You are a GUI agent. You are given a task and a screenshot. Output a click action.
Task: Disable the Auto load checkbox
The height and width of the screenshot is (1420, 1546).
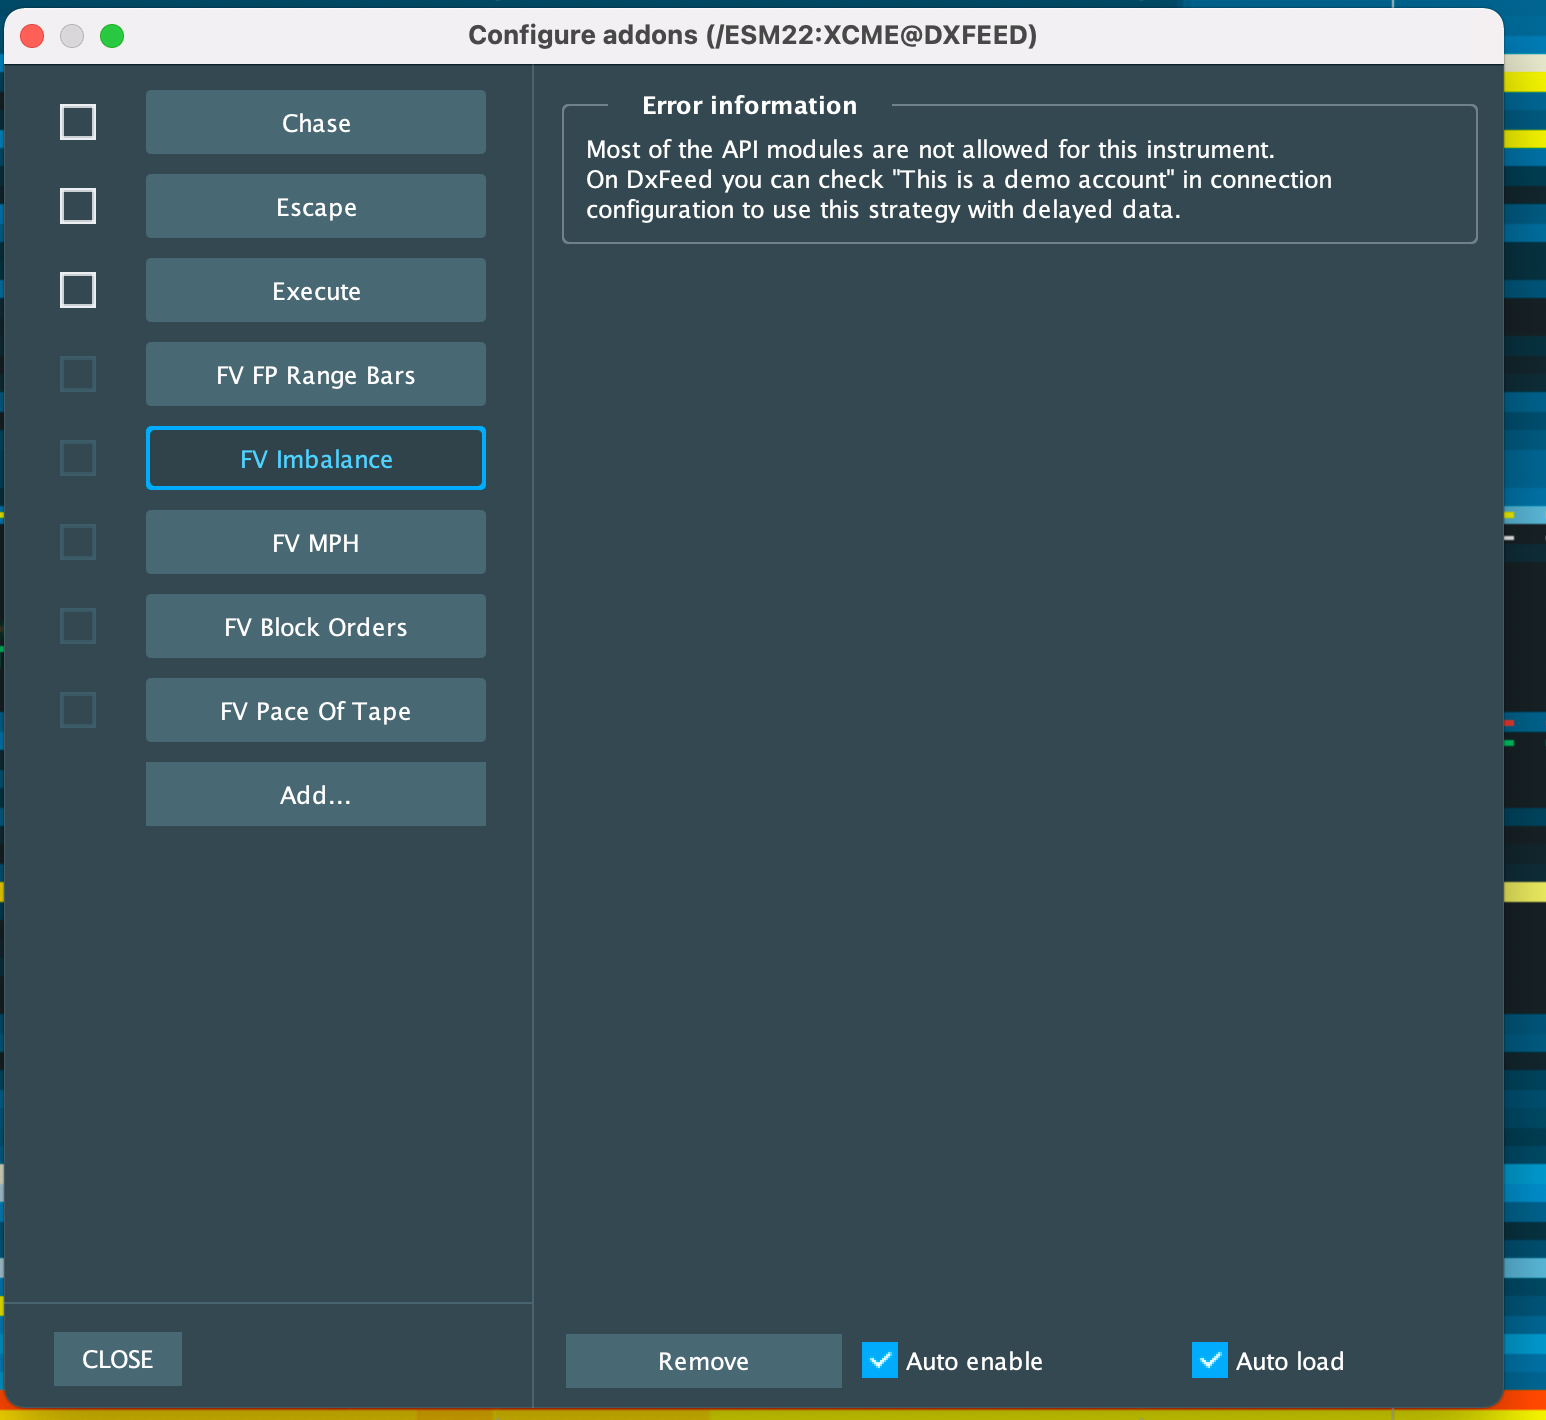[1210, 1360]
